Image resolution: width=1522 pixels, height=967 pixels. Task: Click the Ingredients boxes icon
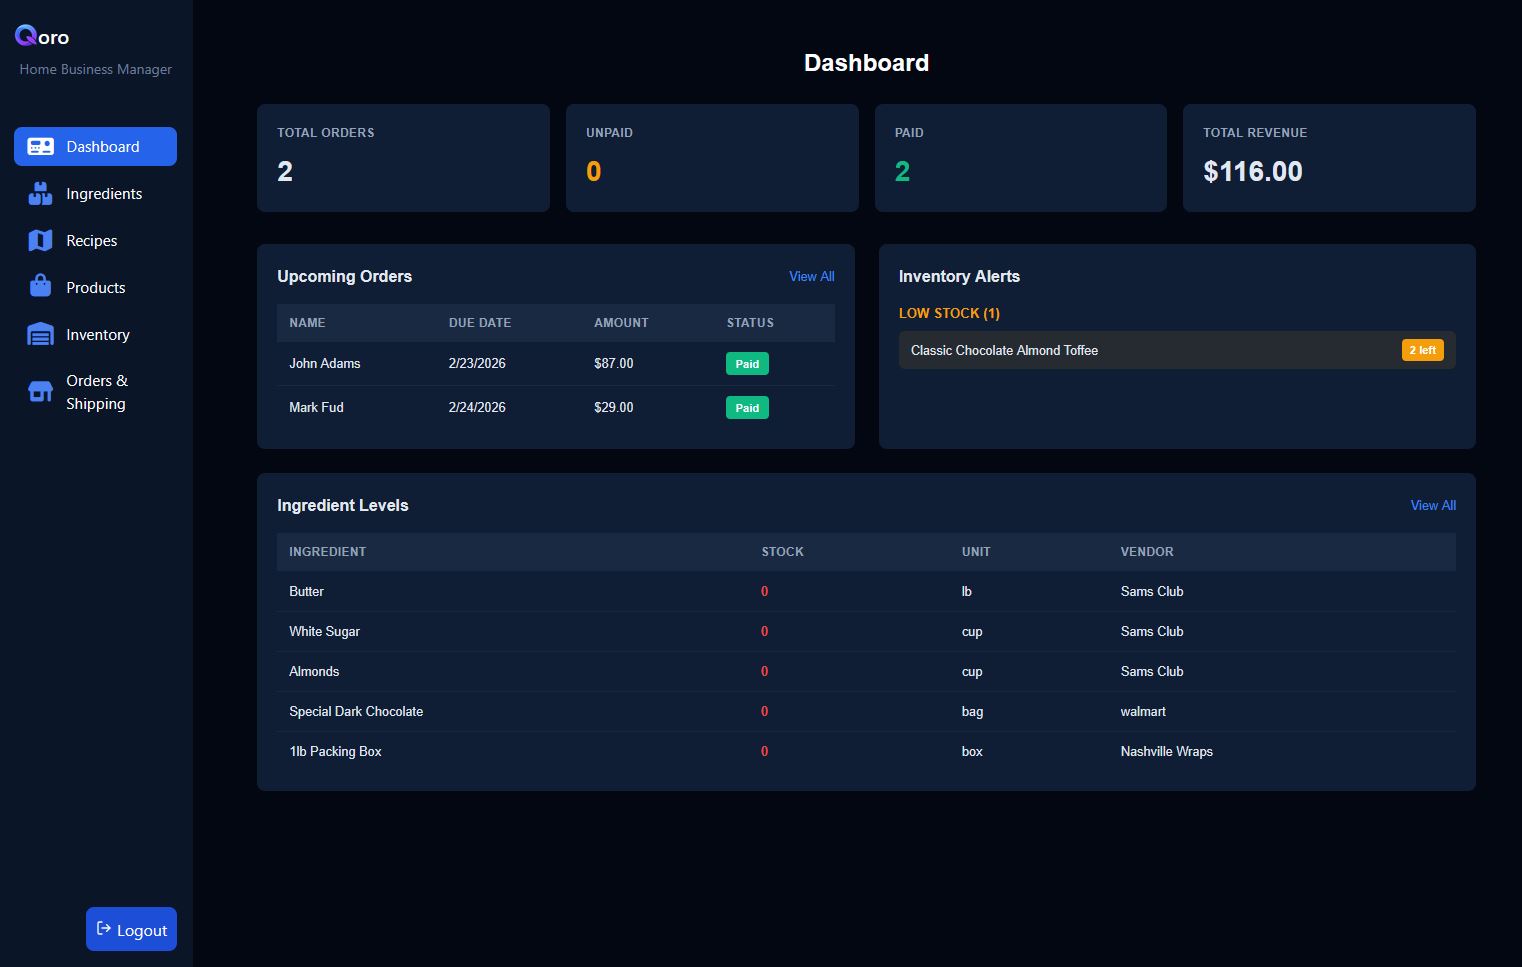(x=40, y=194)
